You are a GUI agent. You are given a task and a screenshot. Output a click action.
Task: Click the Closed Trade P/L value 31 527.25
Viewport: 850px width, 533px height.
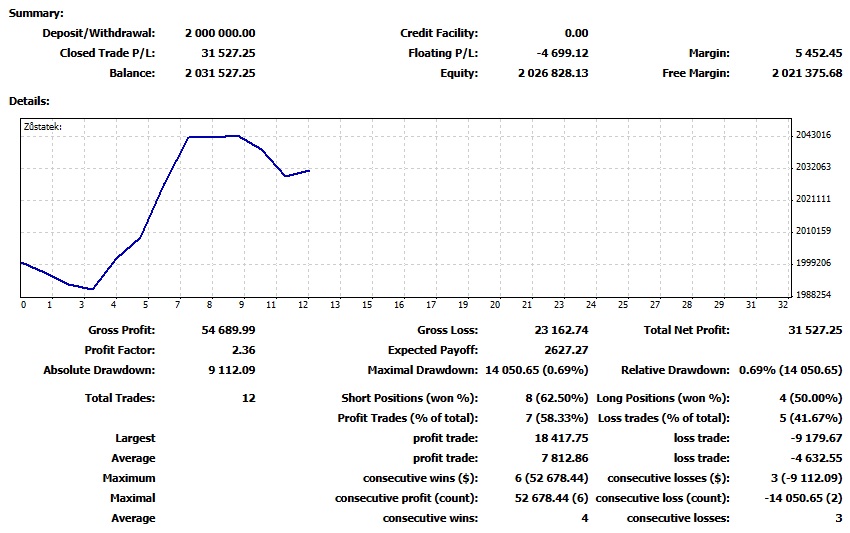click(x=228, y=53)
